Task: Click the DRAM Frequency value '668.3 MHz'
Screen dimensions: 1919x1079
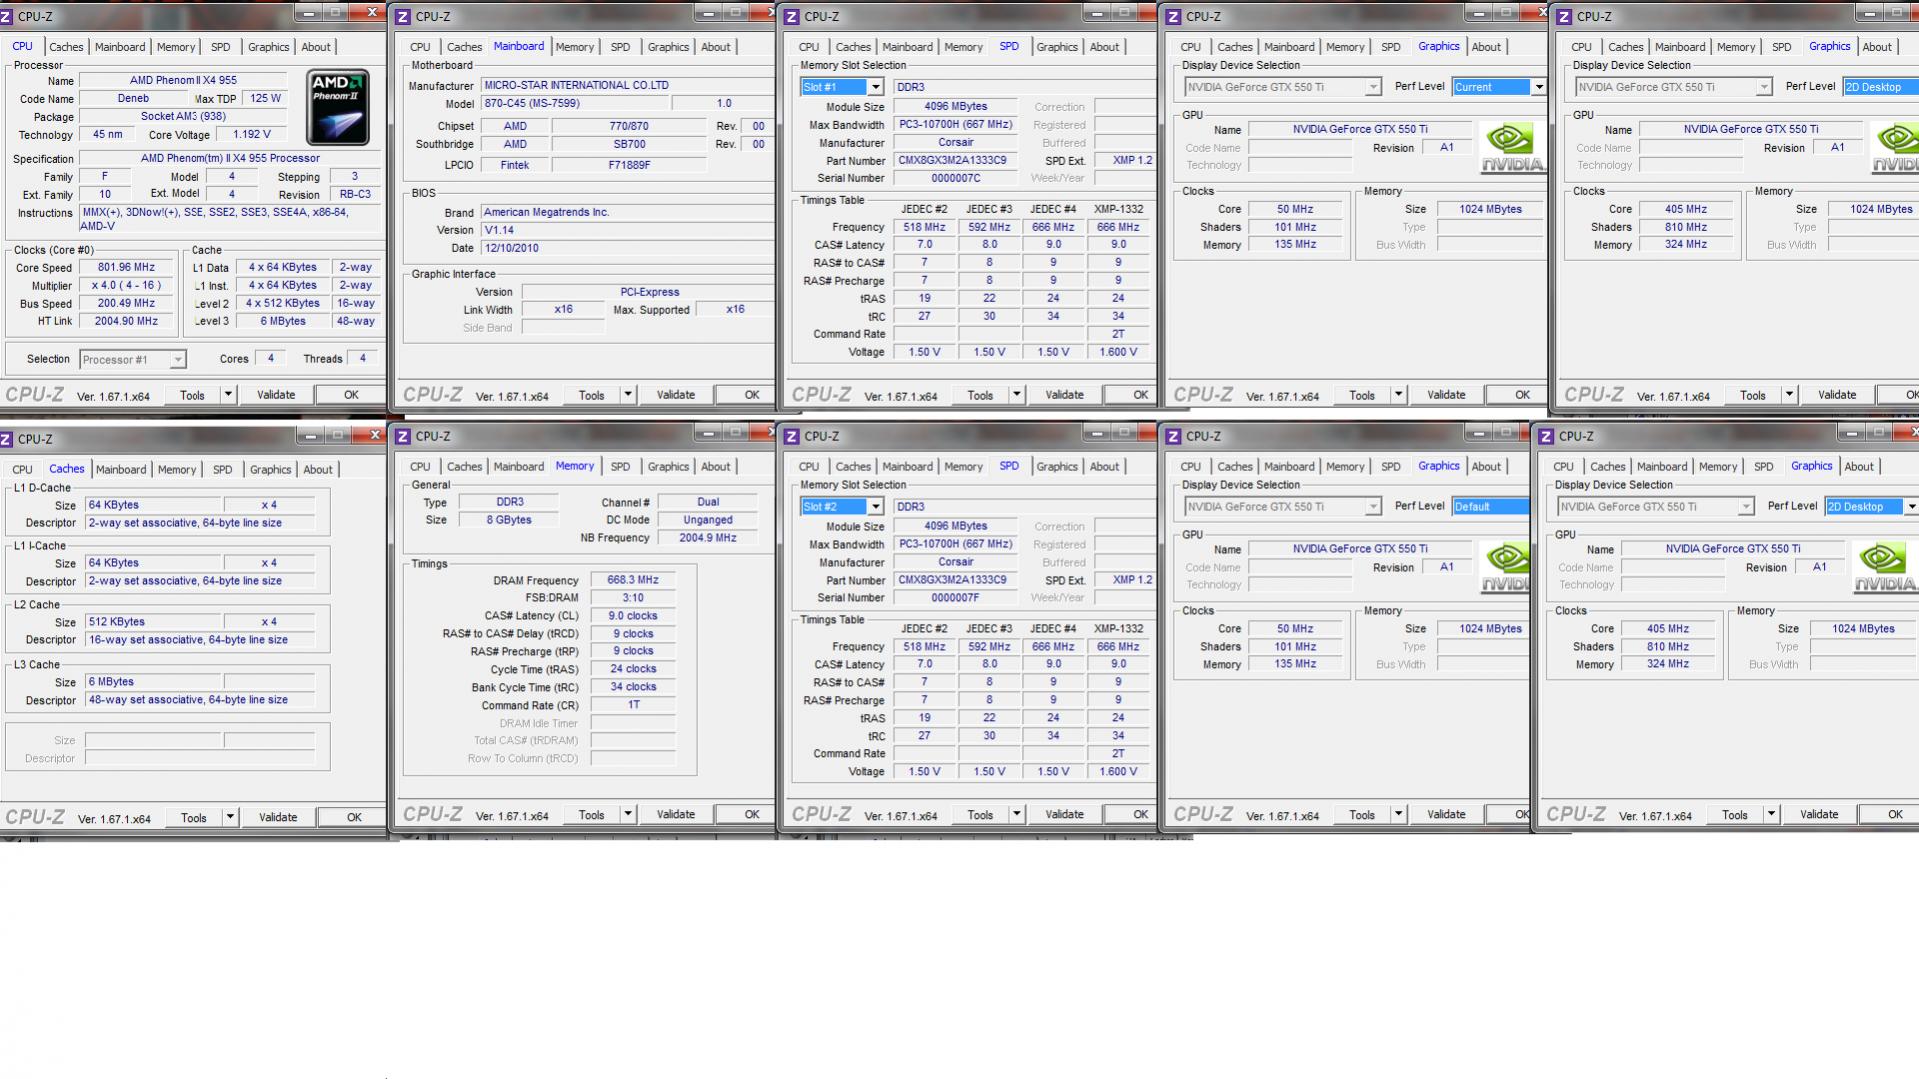Action: click(633, 580)
